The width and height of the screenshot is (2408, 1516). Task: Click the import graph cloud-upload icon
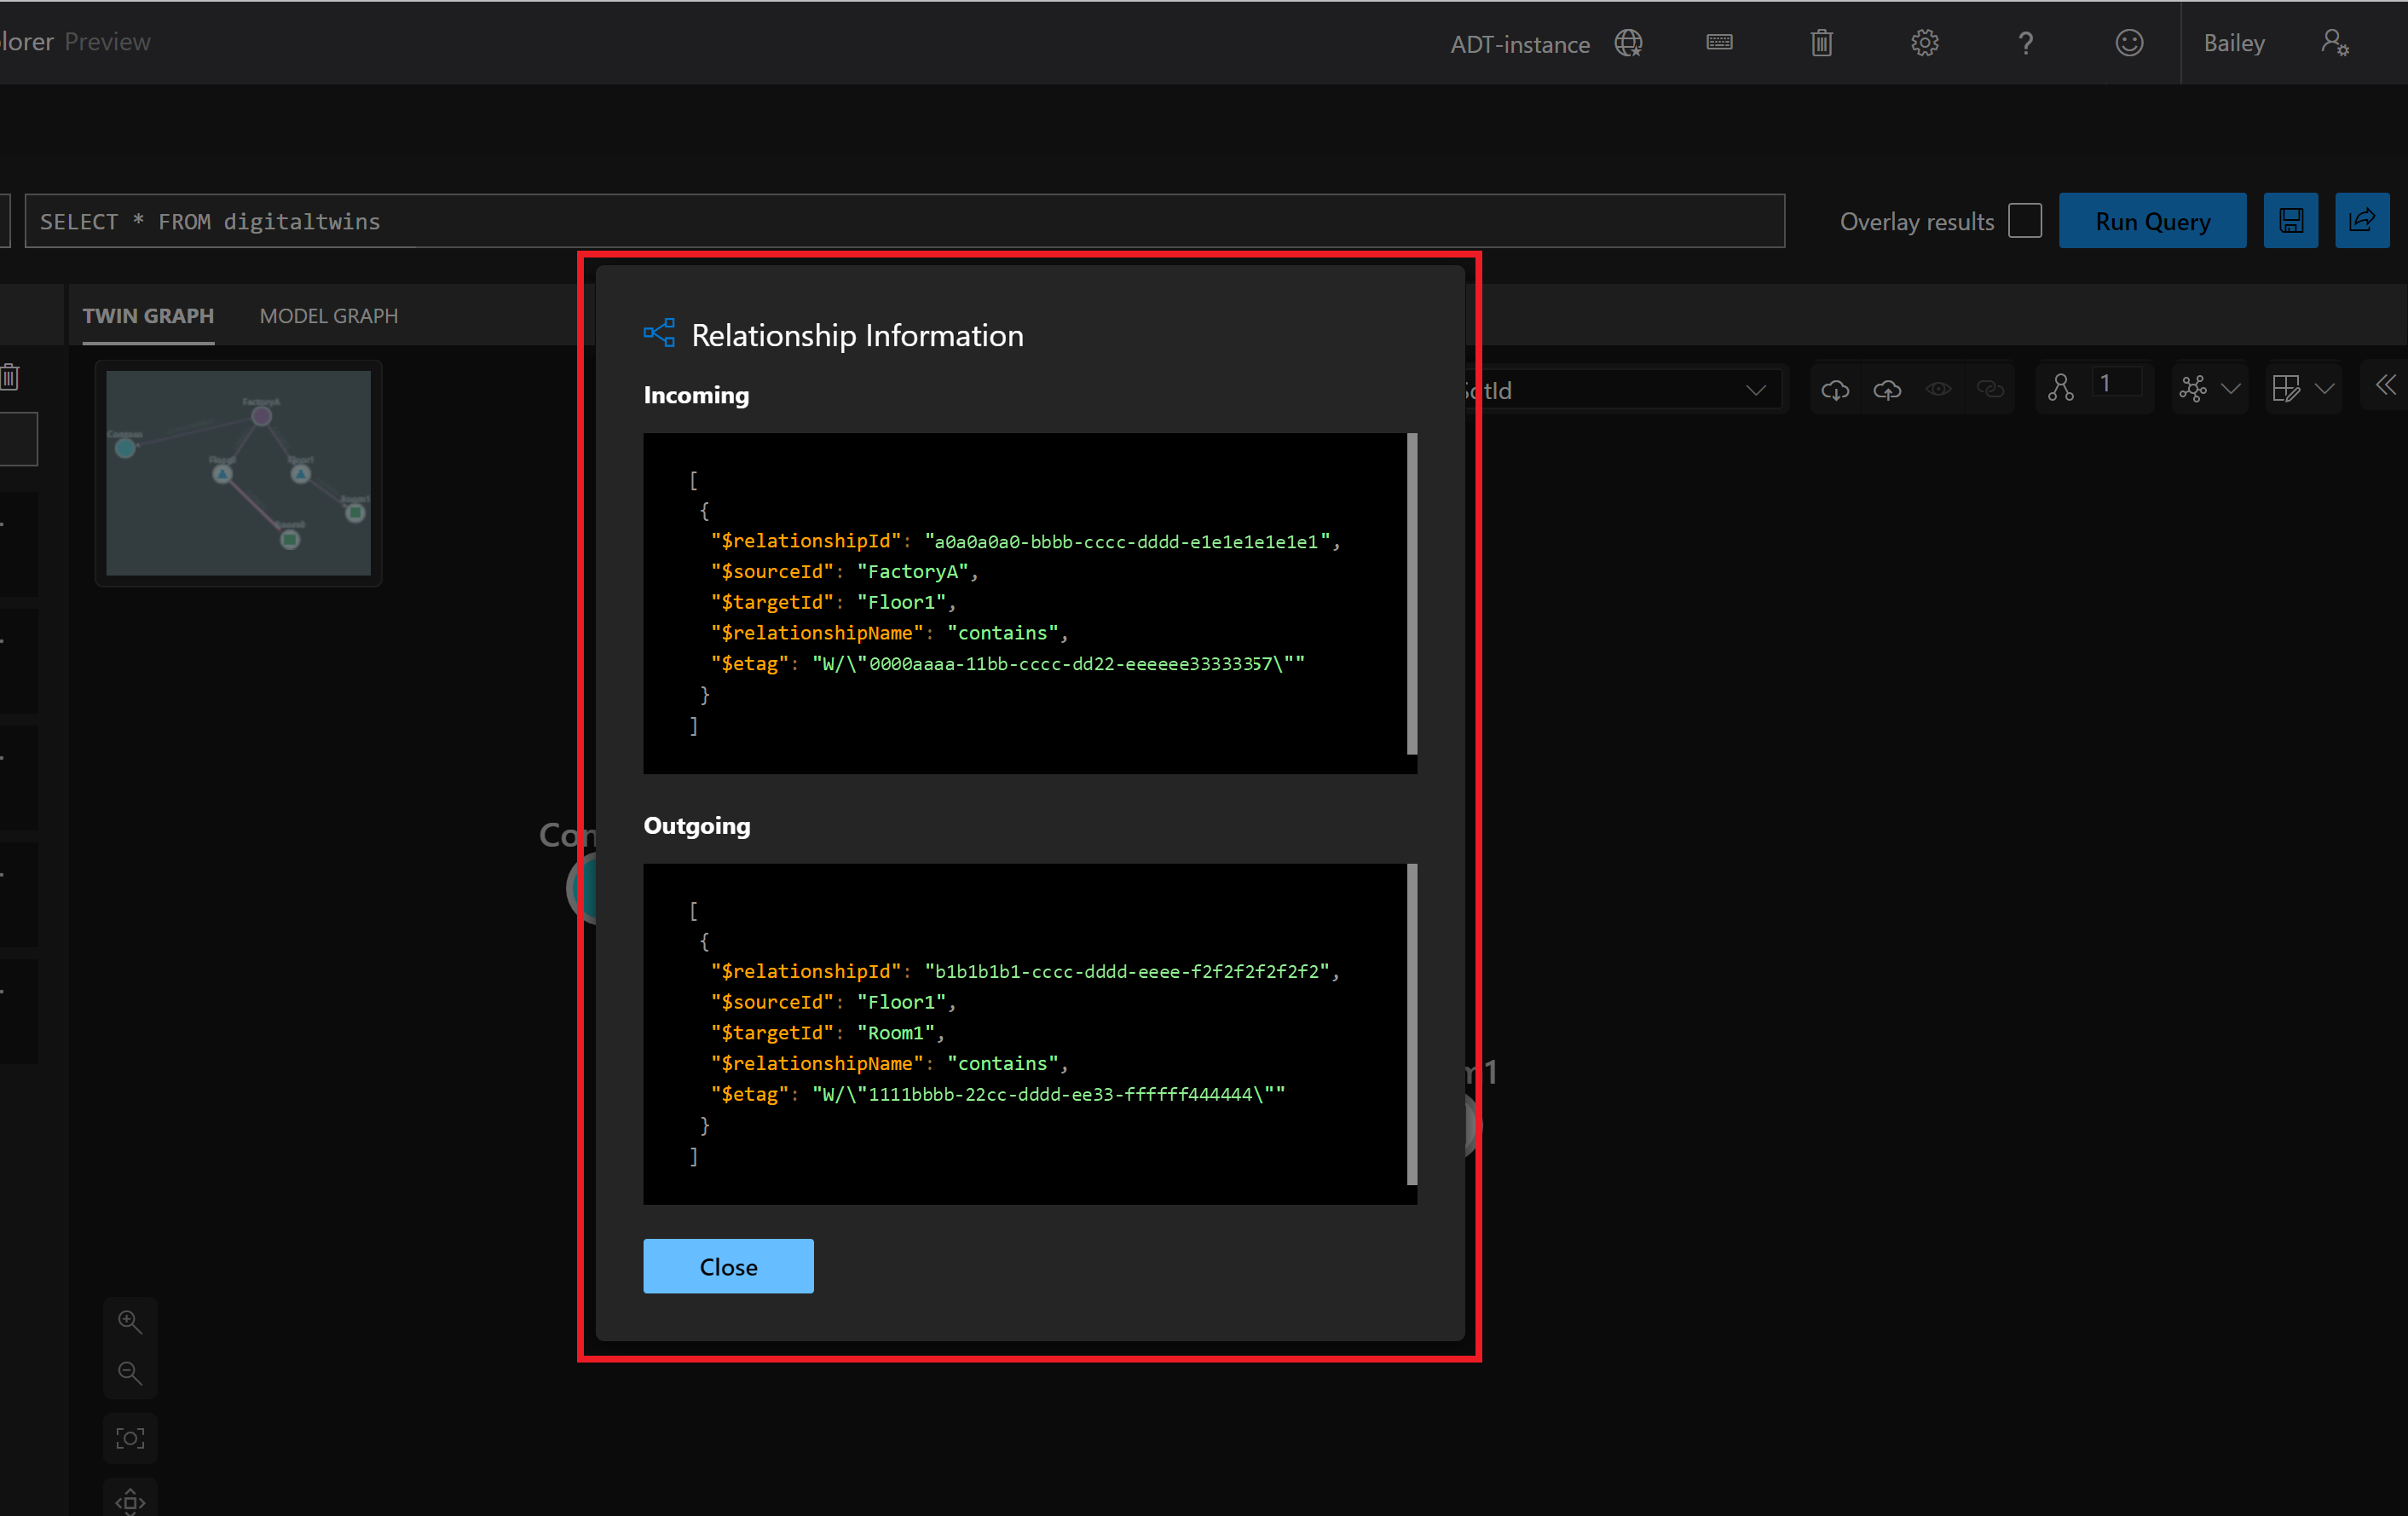[x=1887, y=390]
